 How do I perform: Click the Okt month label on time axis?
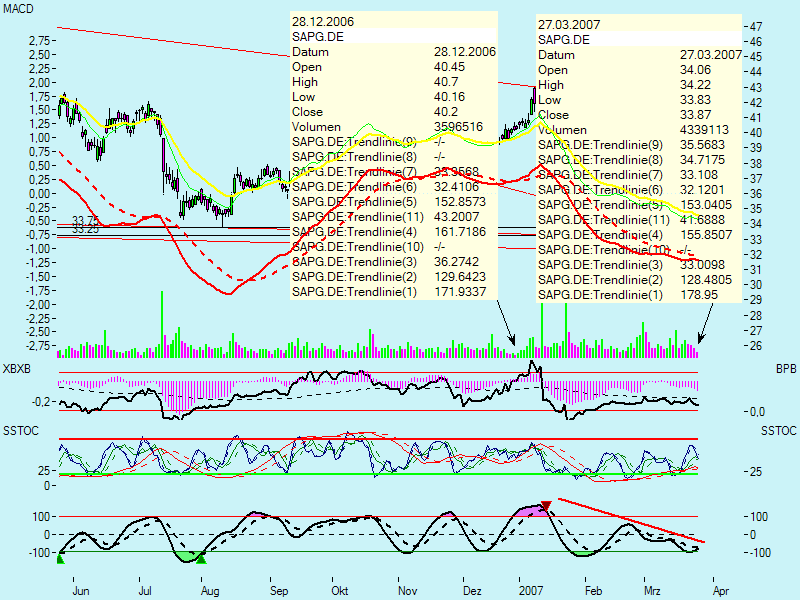[x=341, y=591]
